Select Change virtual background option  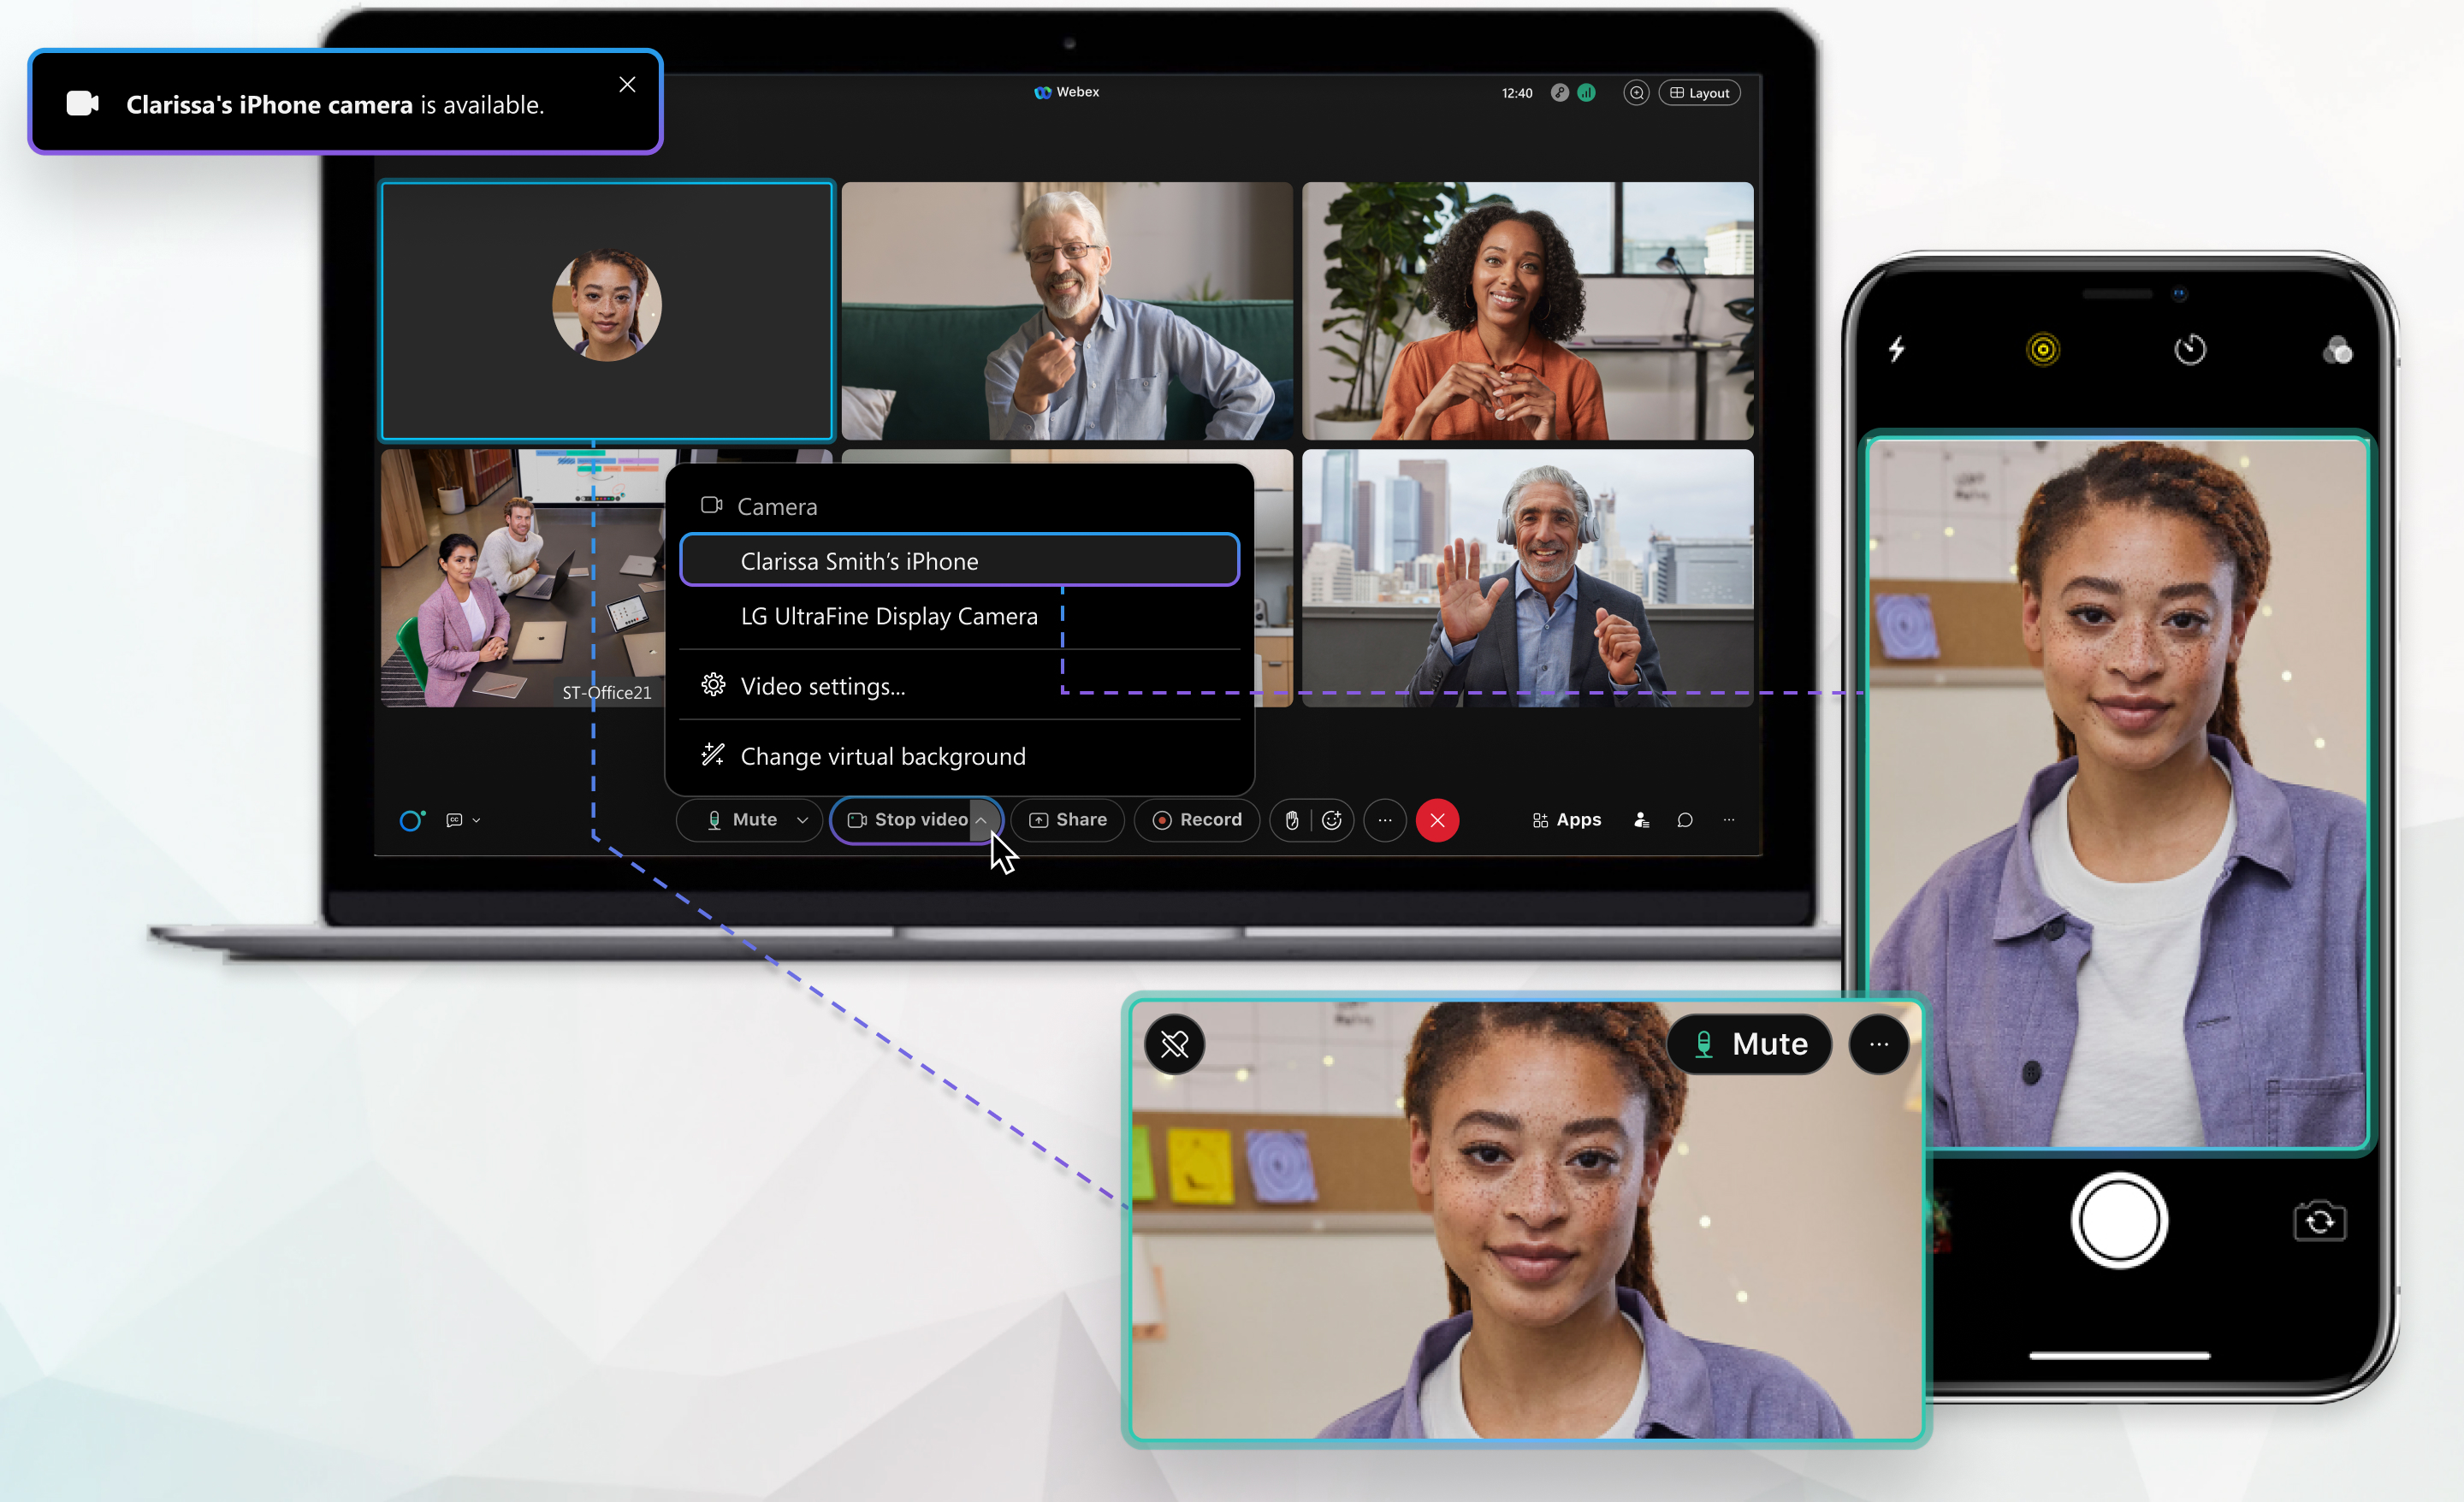pyautogui.click(x=880, y=754)
